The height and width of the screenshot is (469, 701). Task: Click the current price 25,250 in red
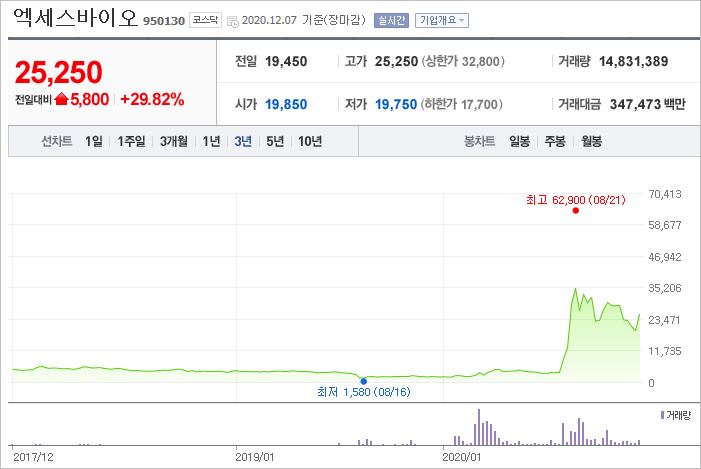point(59,72)
